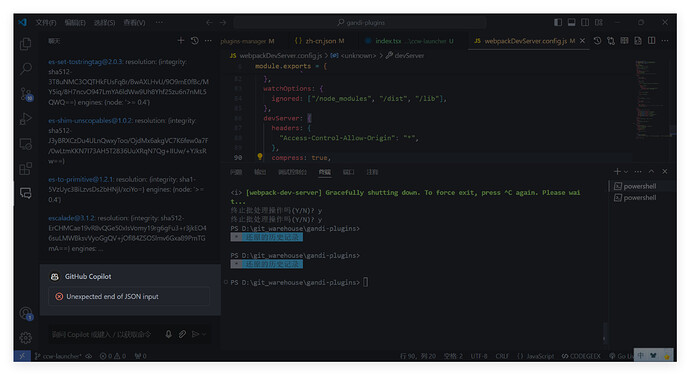Screen dimensions: 690x374
Task: Close the terminal panel
Action: (665, 172)
